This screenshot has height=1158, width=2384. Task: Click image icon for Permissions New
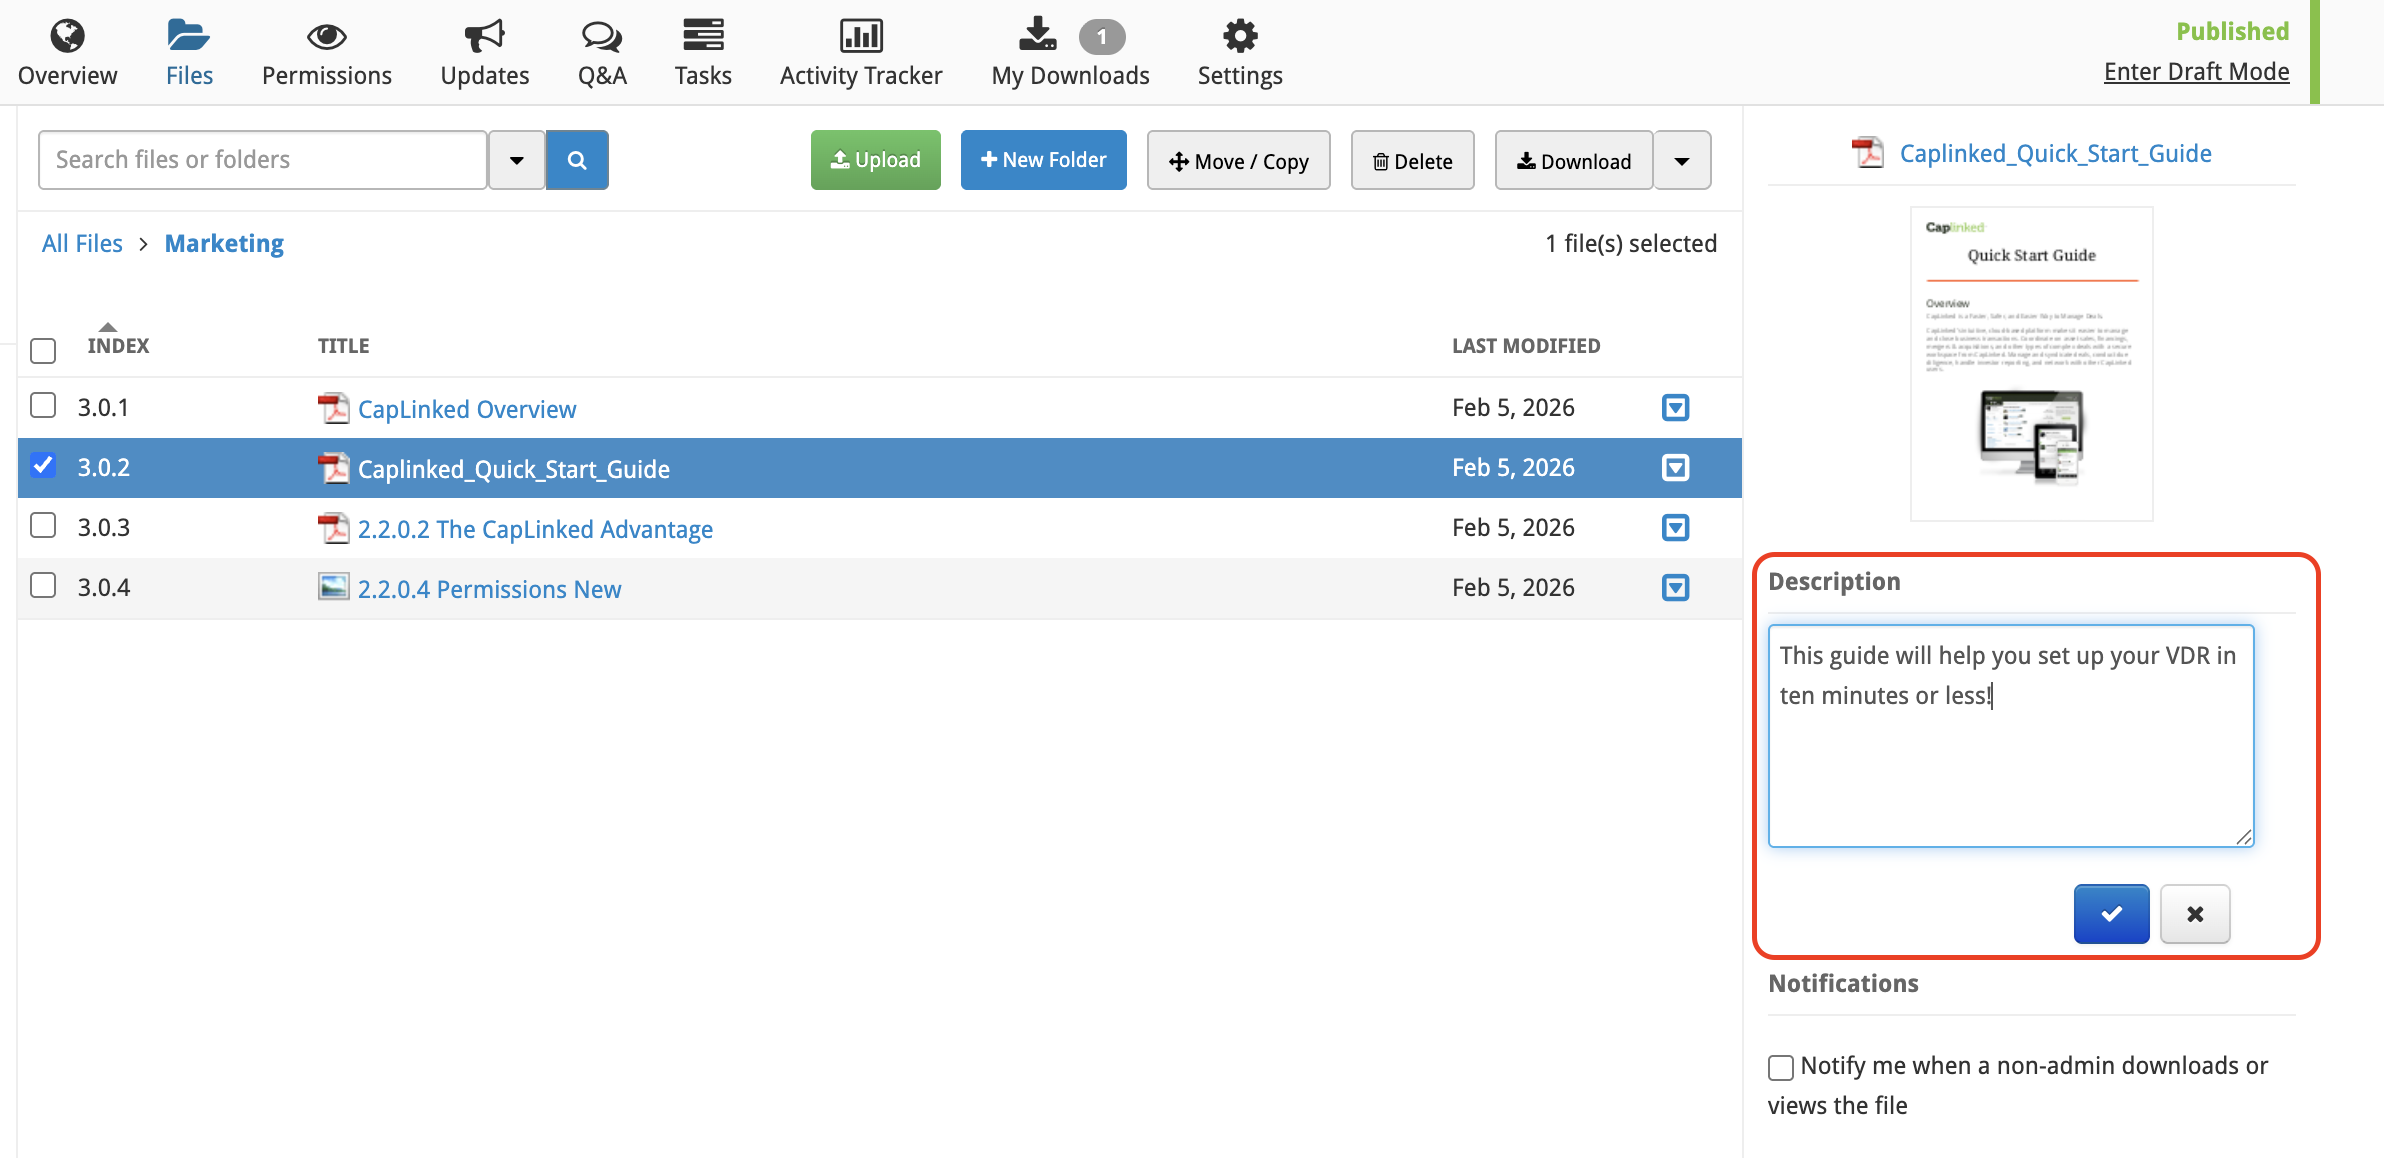click(333, 587)
